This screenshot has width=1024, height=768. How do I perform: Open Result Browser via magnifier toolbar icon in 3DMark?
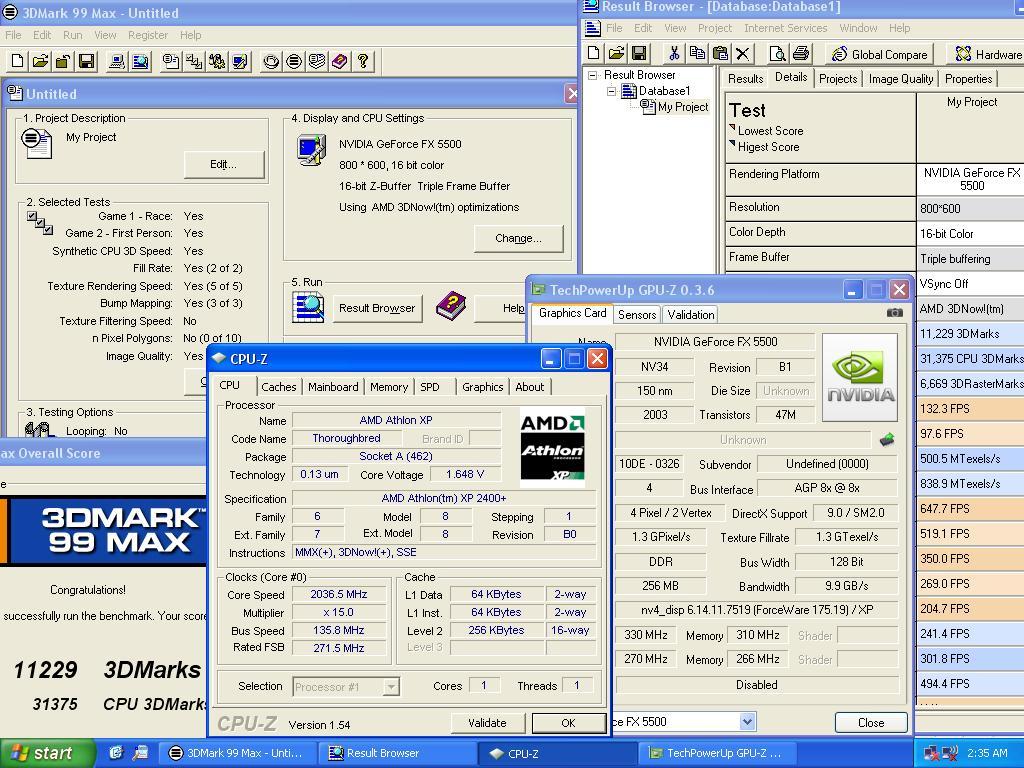(x=140, y=61)
